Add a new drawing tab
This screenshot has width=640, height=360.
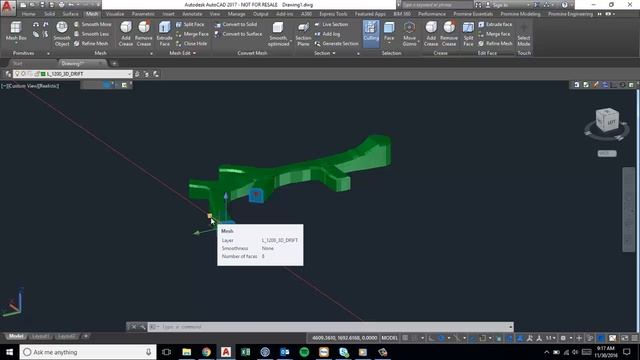[x=114, y=63]
